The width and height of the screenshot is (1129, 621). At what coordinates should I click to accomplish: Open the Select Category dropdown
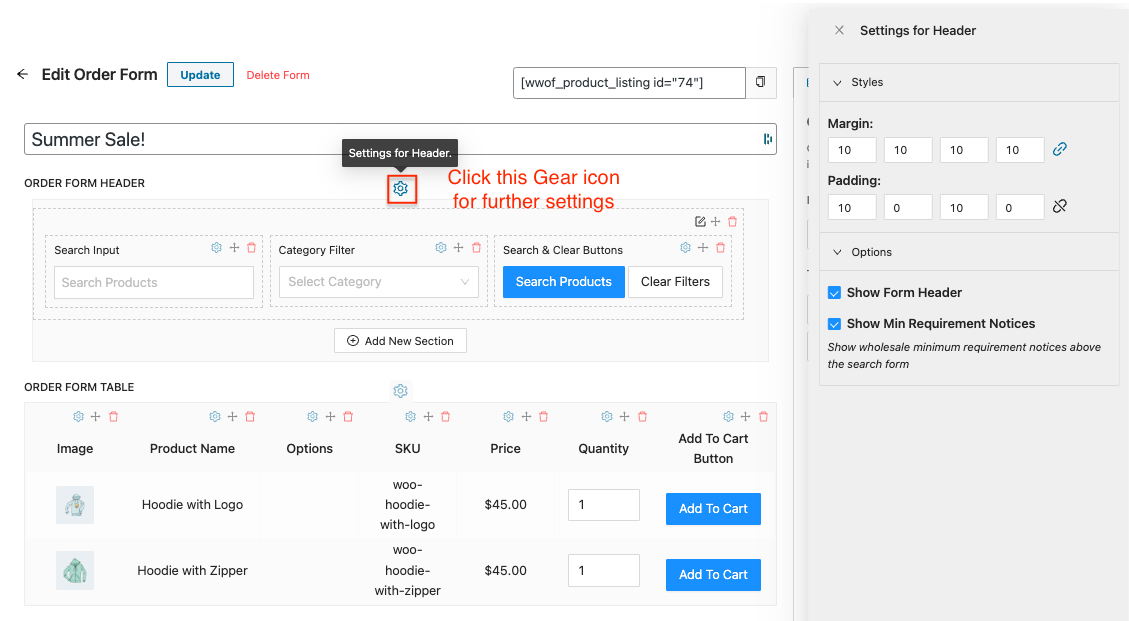[379, 282]
